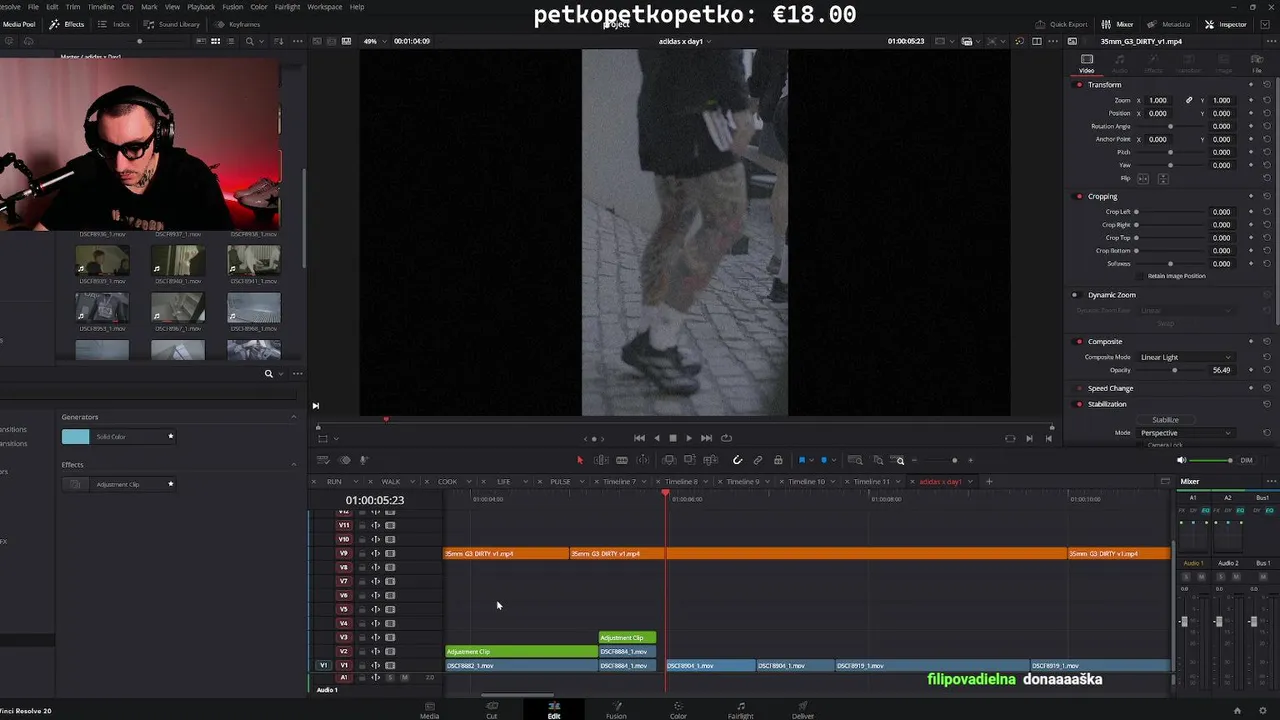
Task: Click Overwrite Clip edit icon
Action: (690, 460)
